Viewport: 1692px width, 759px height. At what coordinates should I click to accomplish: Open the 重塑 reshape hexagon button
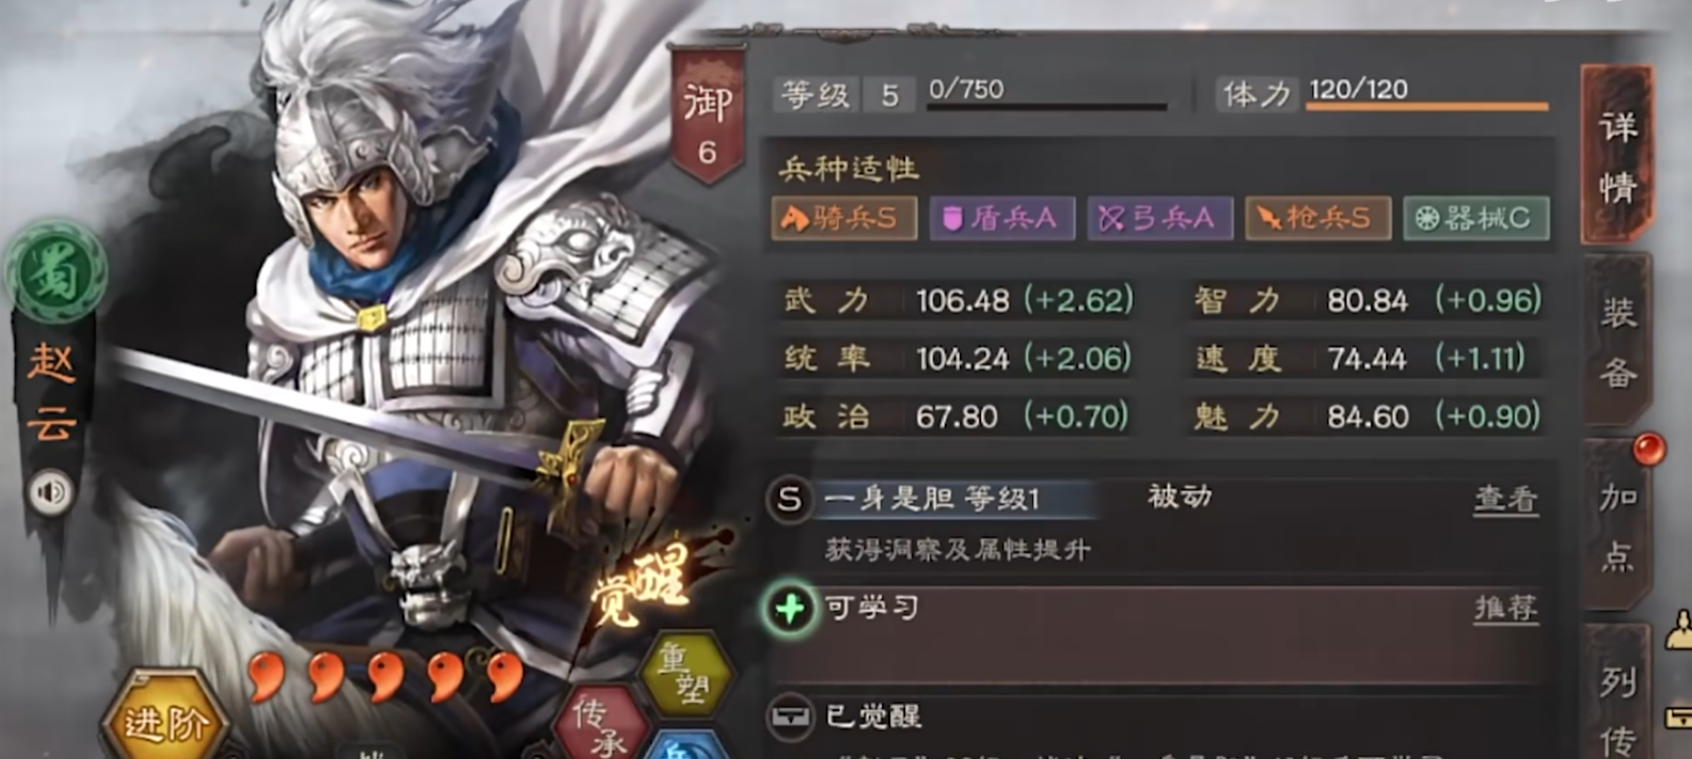tap(685, 674)
